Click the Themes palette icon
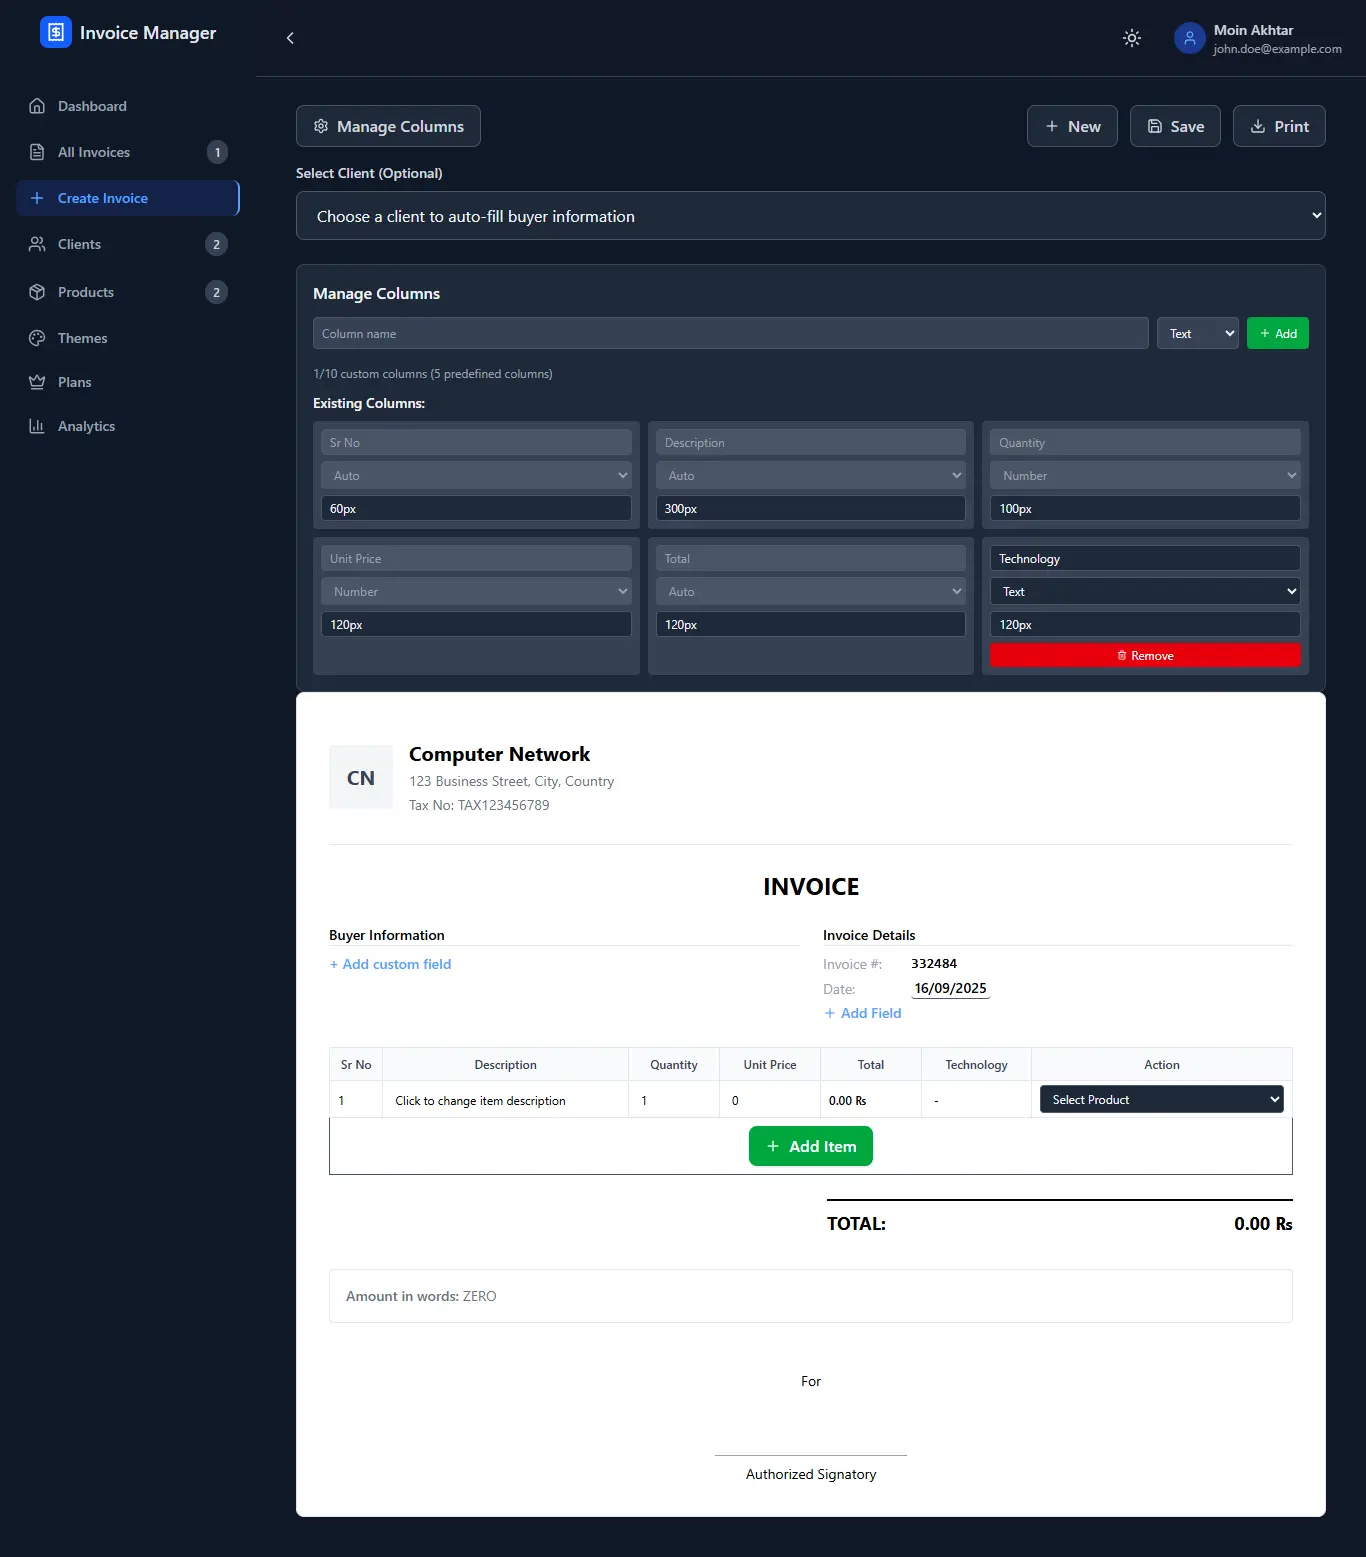 coord(37,338)
